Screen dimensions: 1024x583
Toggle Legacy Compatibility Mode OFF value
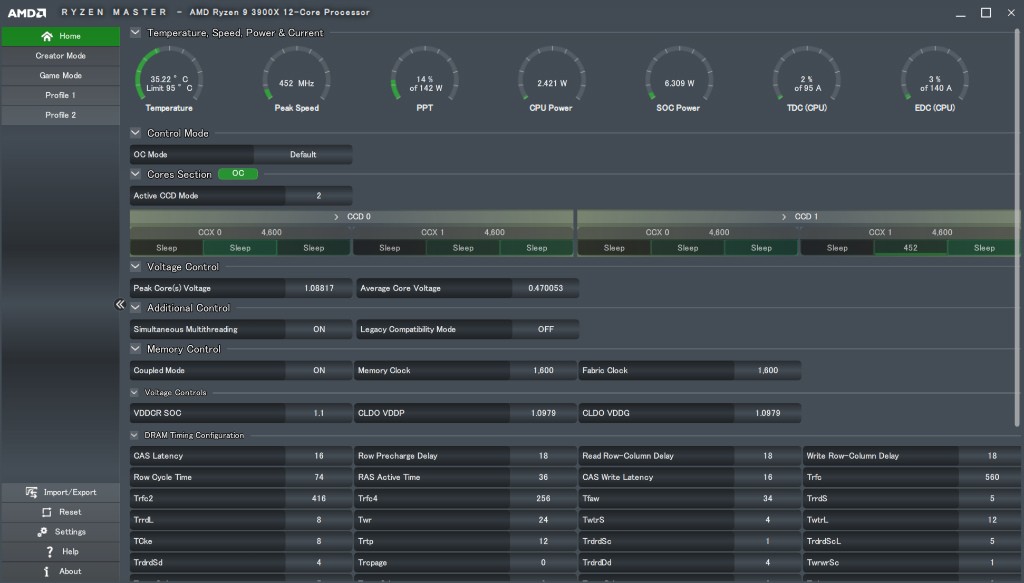pos(545,329)
